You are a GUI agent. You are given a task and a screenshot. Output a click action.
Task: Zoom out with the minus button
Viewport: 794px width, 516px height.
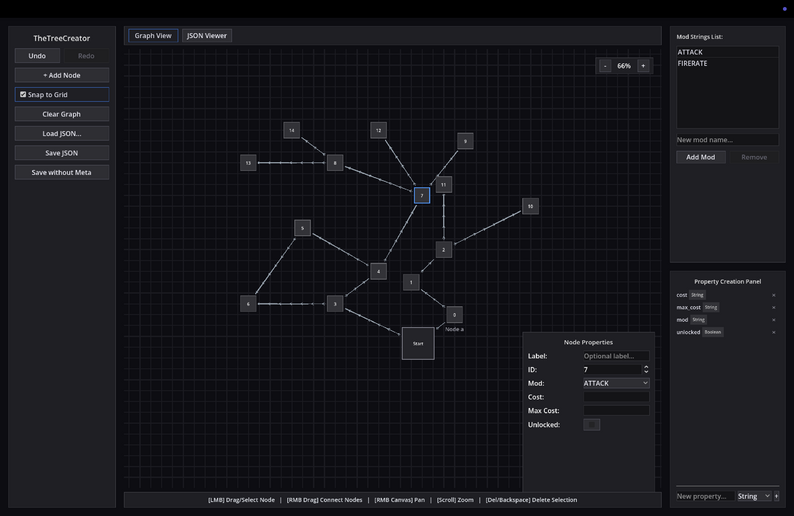pyautogui.click(x=605, y=66)
